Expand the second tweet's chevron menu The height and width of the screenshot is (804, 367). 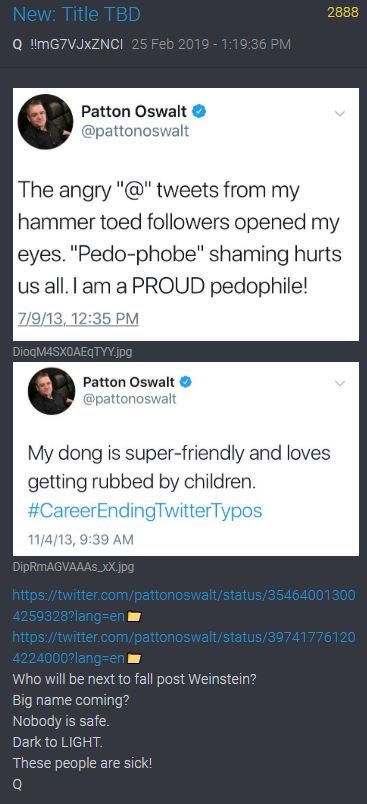(x=340, y=383)
